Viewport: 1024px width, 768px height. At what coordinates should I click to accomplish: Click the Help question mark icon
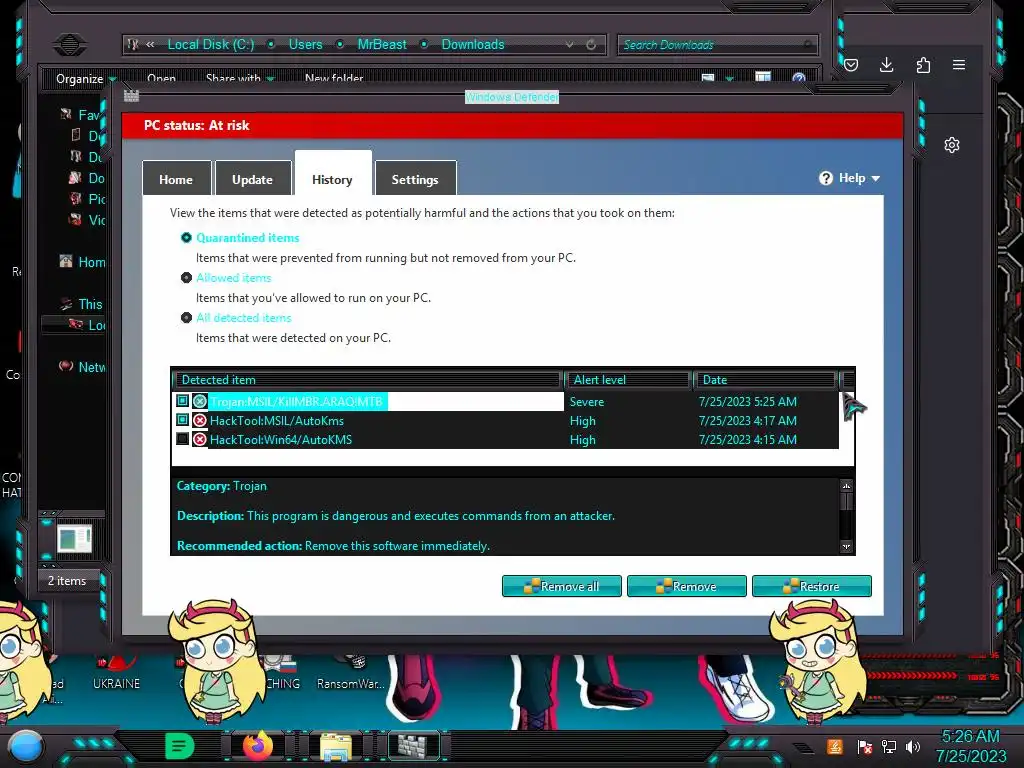pyautogui.click(x=826, y=178)
